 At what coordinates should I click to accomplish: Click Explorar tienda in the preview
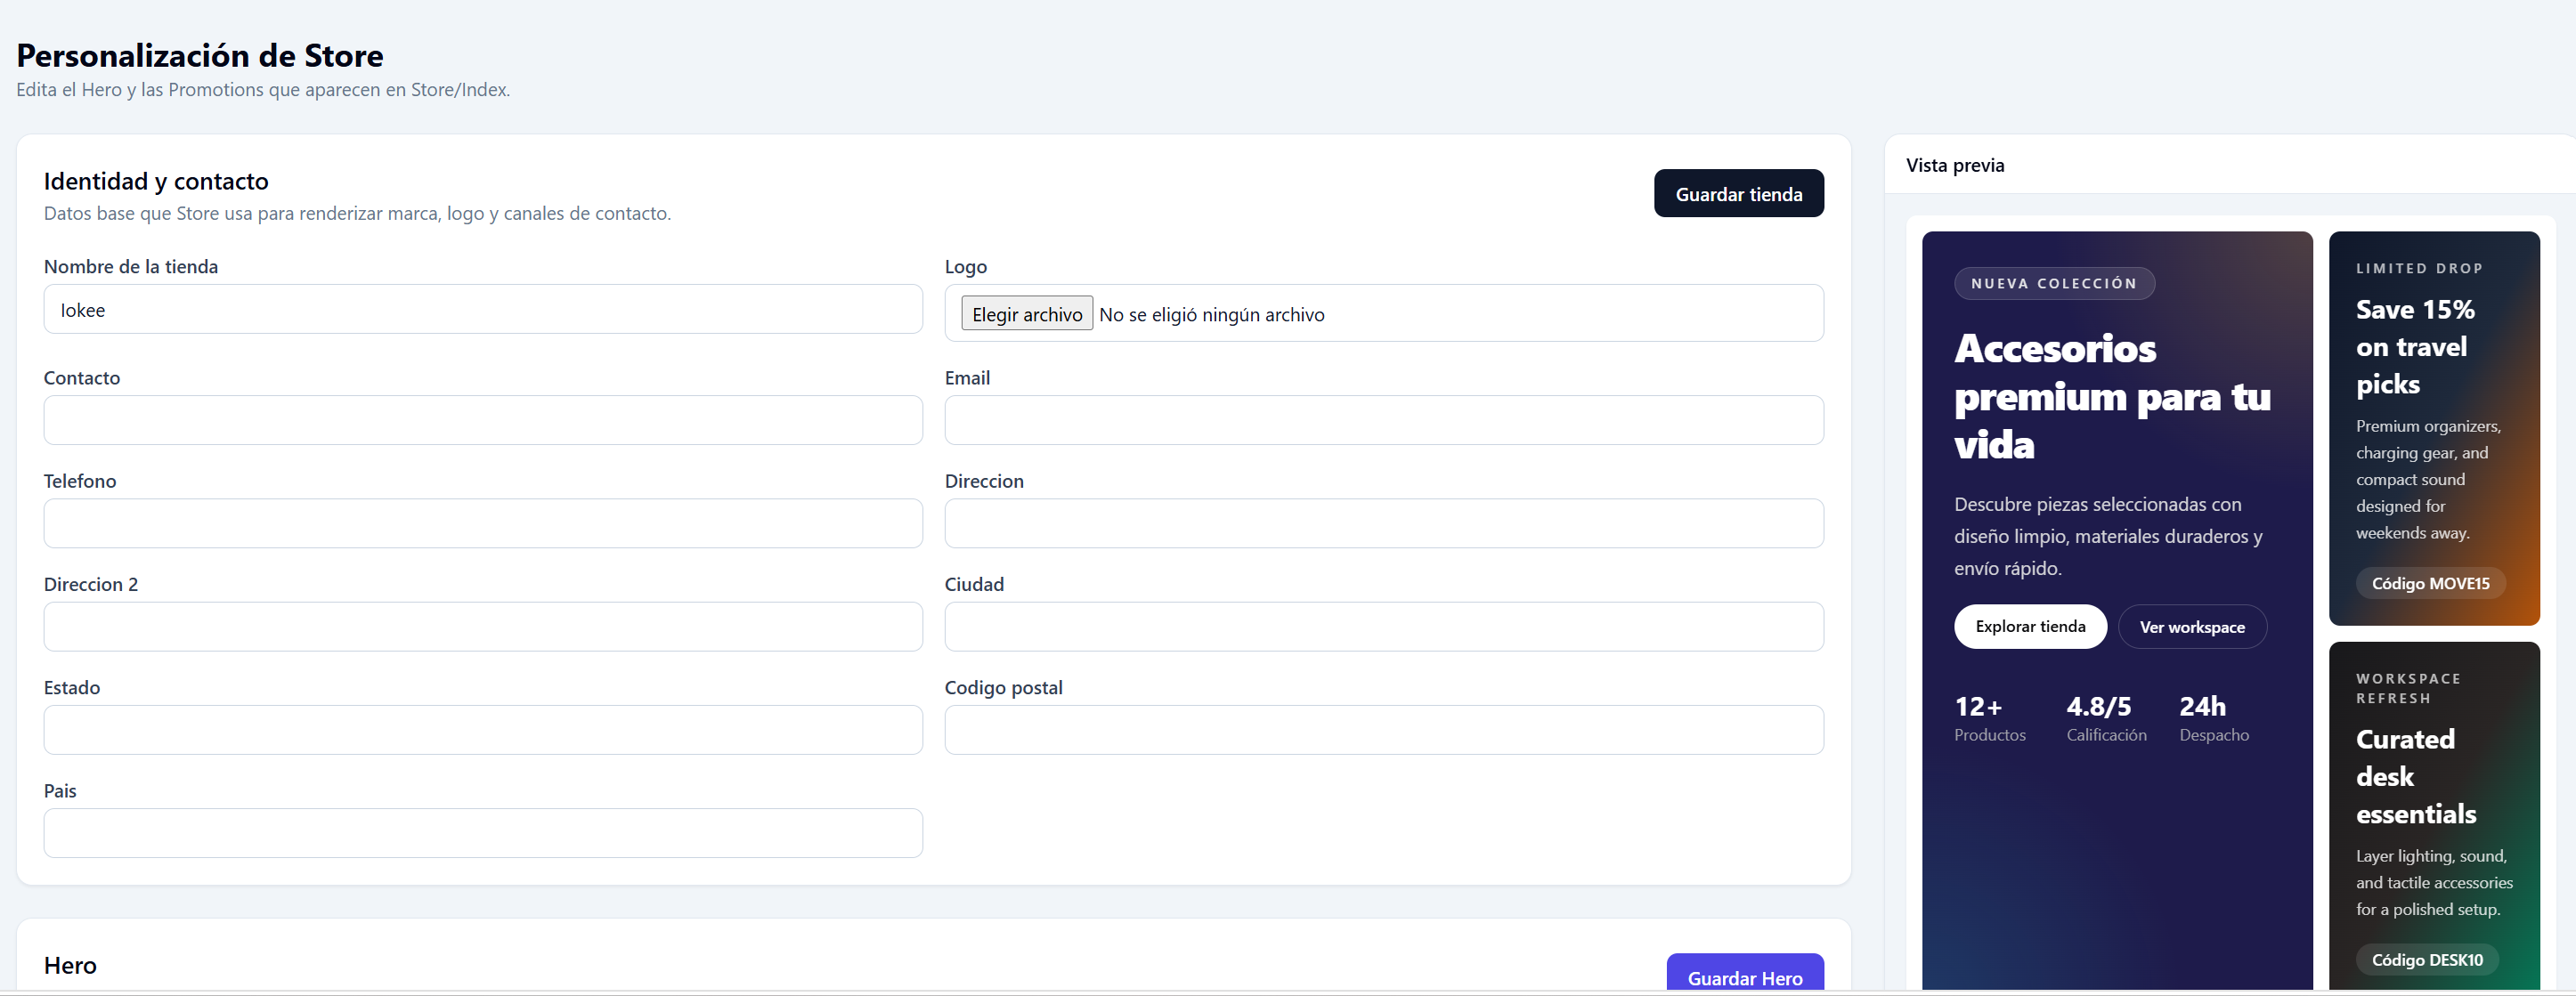click(2030, 626)
